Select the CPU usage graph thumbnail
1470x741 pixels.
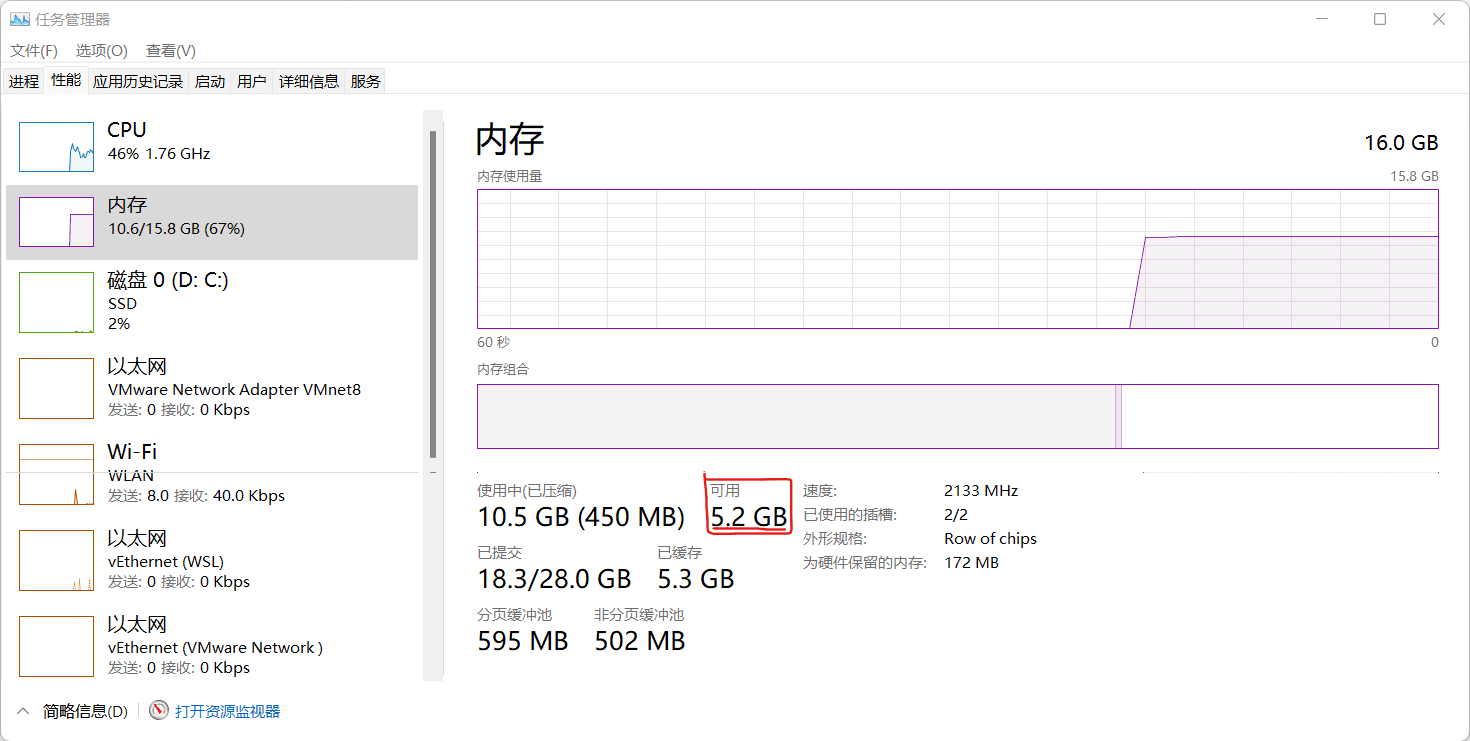(x=56, y=147)
